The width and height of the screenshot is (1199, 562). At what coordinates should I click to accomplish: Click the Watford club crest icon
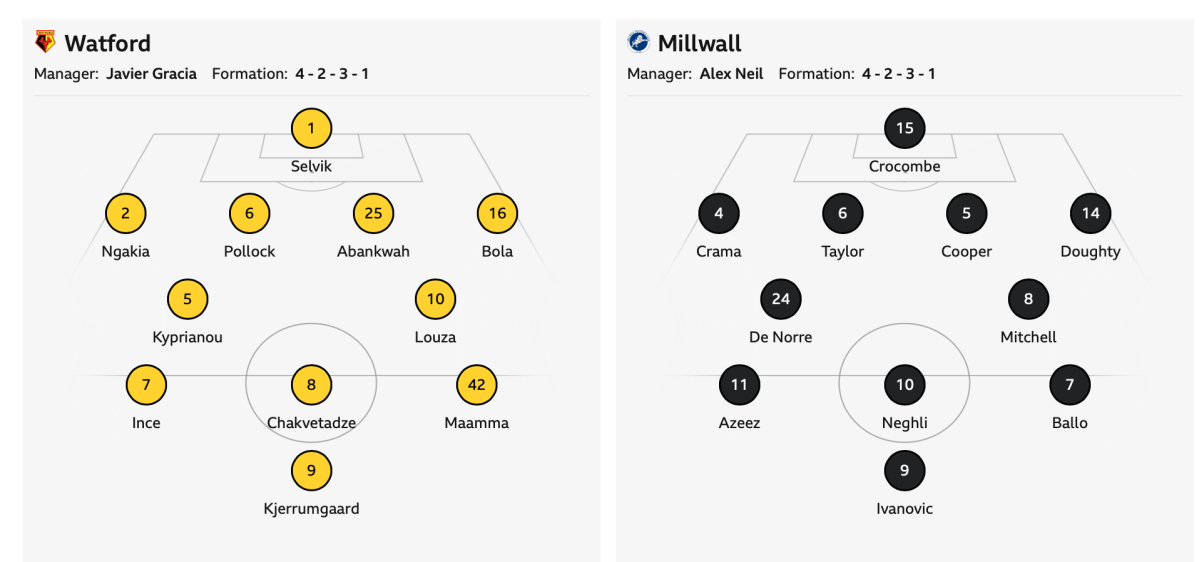[45, 42]
